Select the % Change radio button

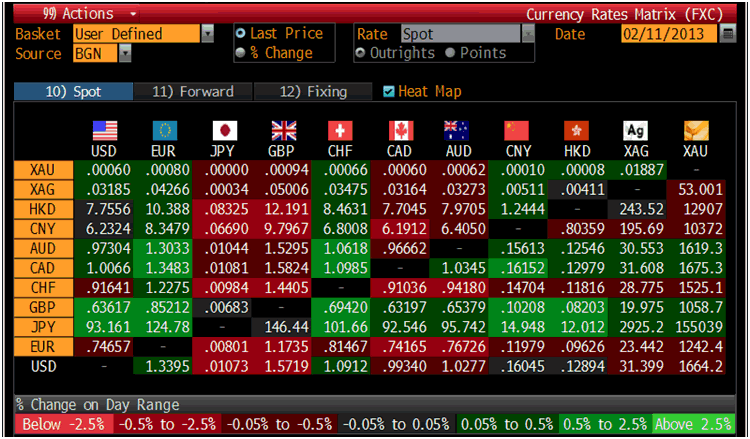coord(241,53)
